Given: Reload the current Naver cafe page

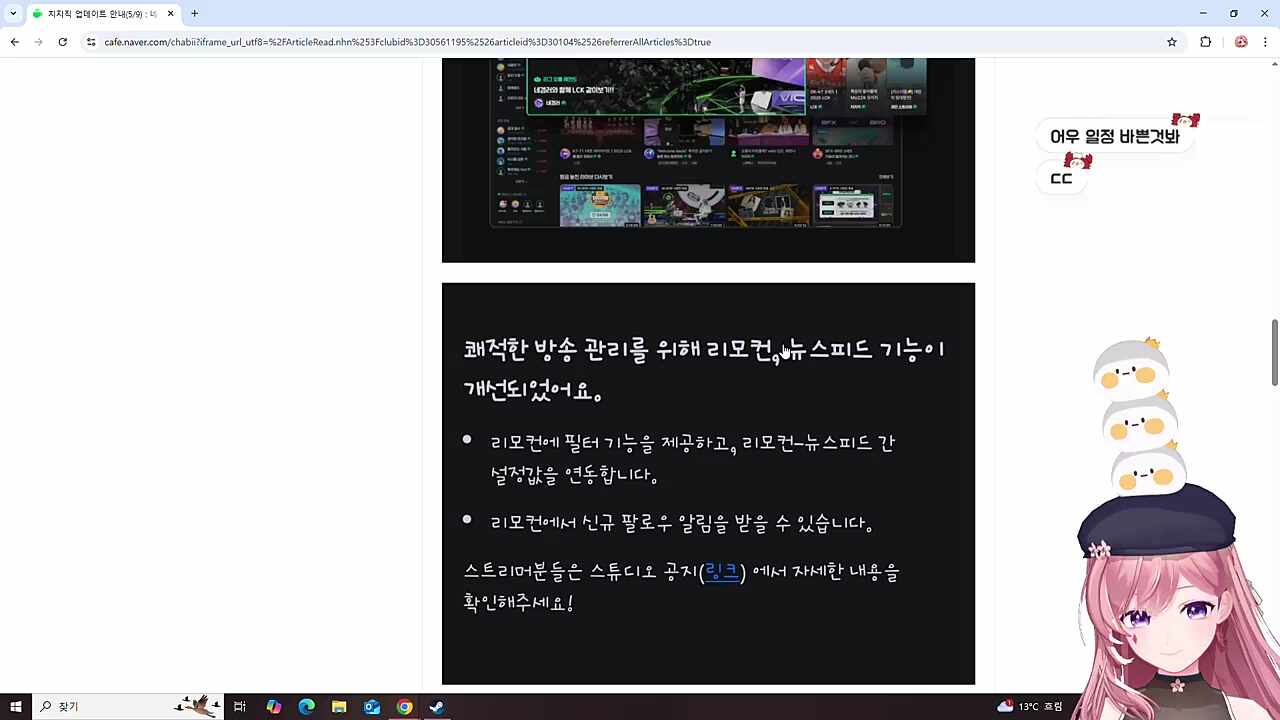Looking at the screenshot, I should click(62, 42).
